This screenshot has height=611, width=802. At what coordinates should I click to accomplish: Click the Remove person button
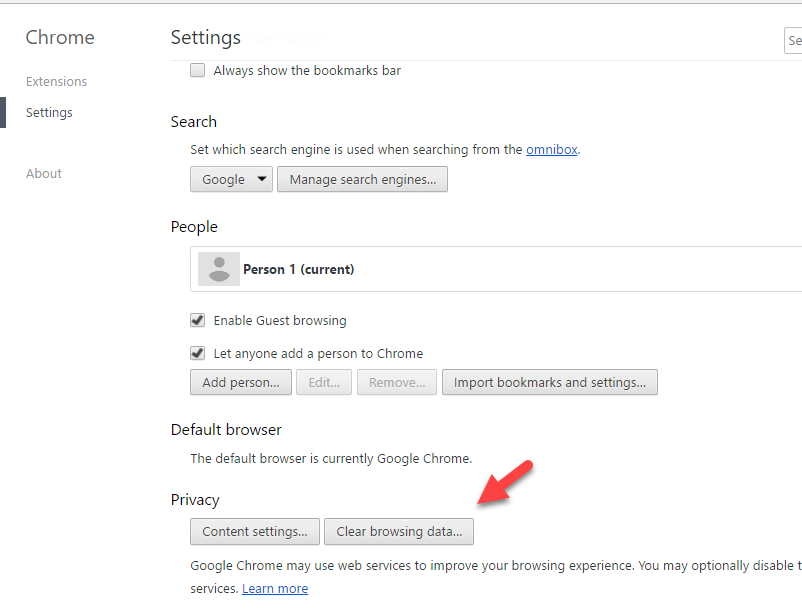(x=397, y=382)
